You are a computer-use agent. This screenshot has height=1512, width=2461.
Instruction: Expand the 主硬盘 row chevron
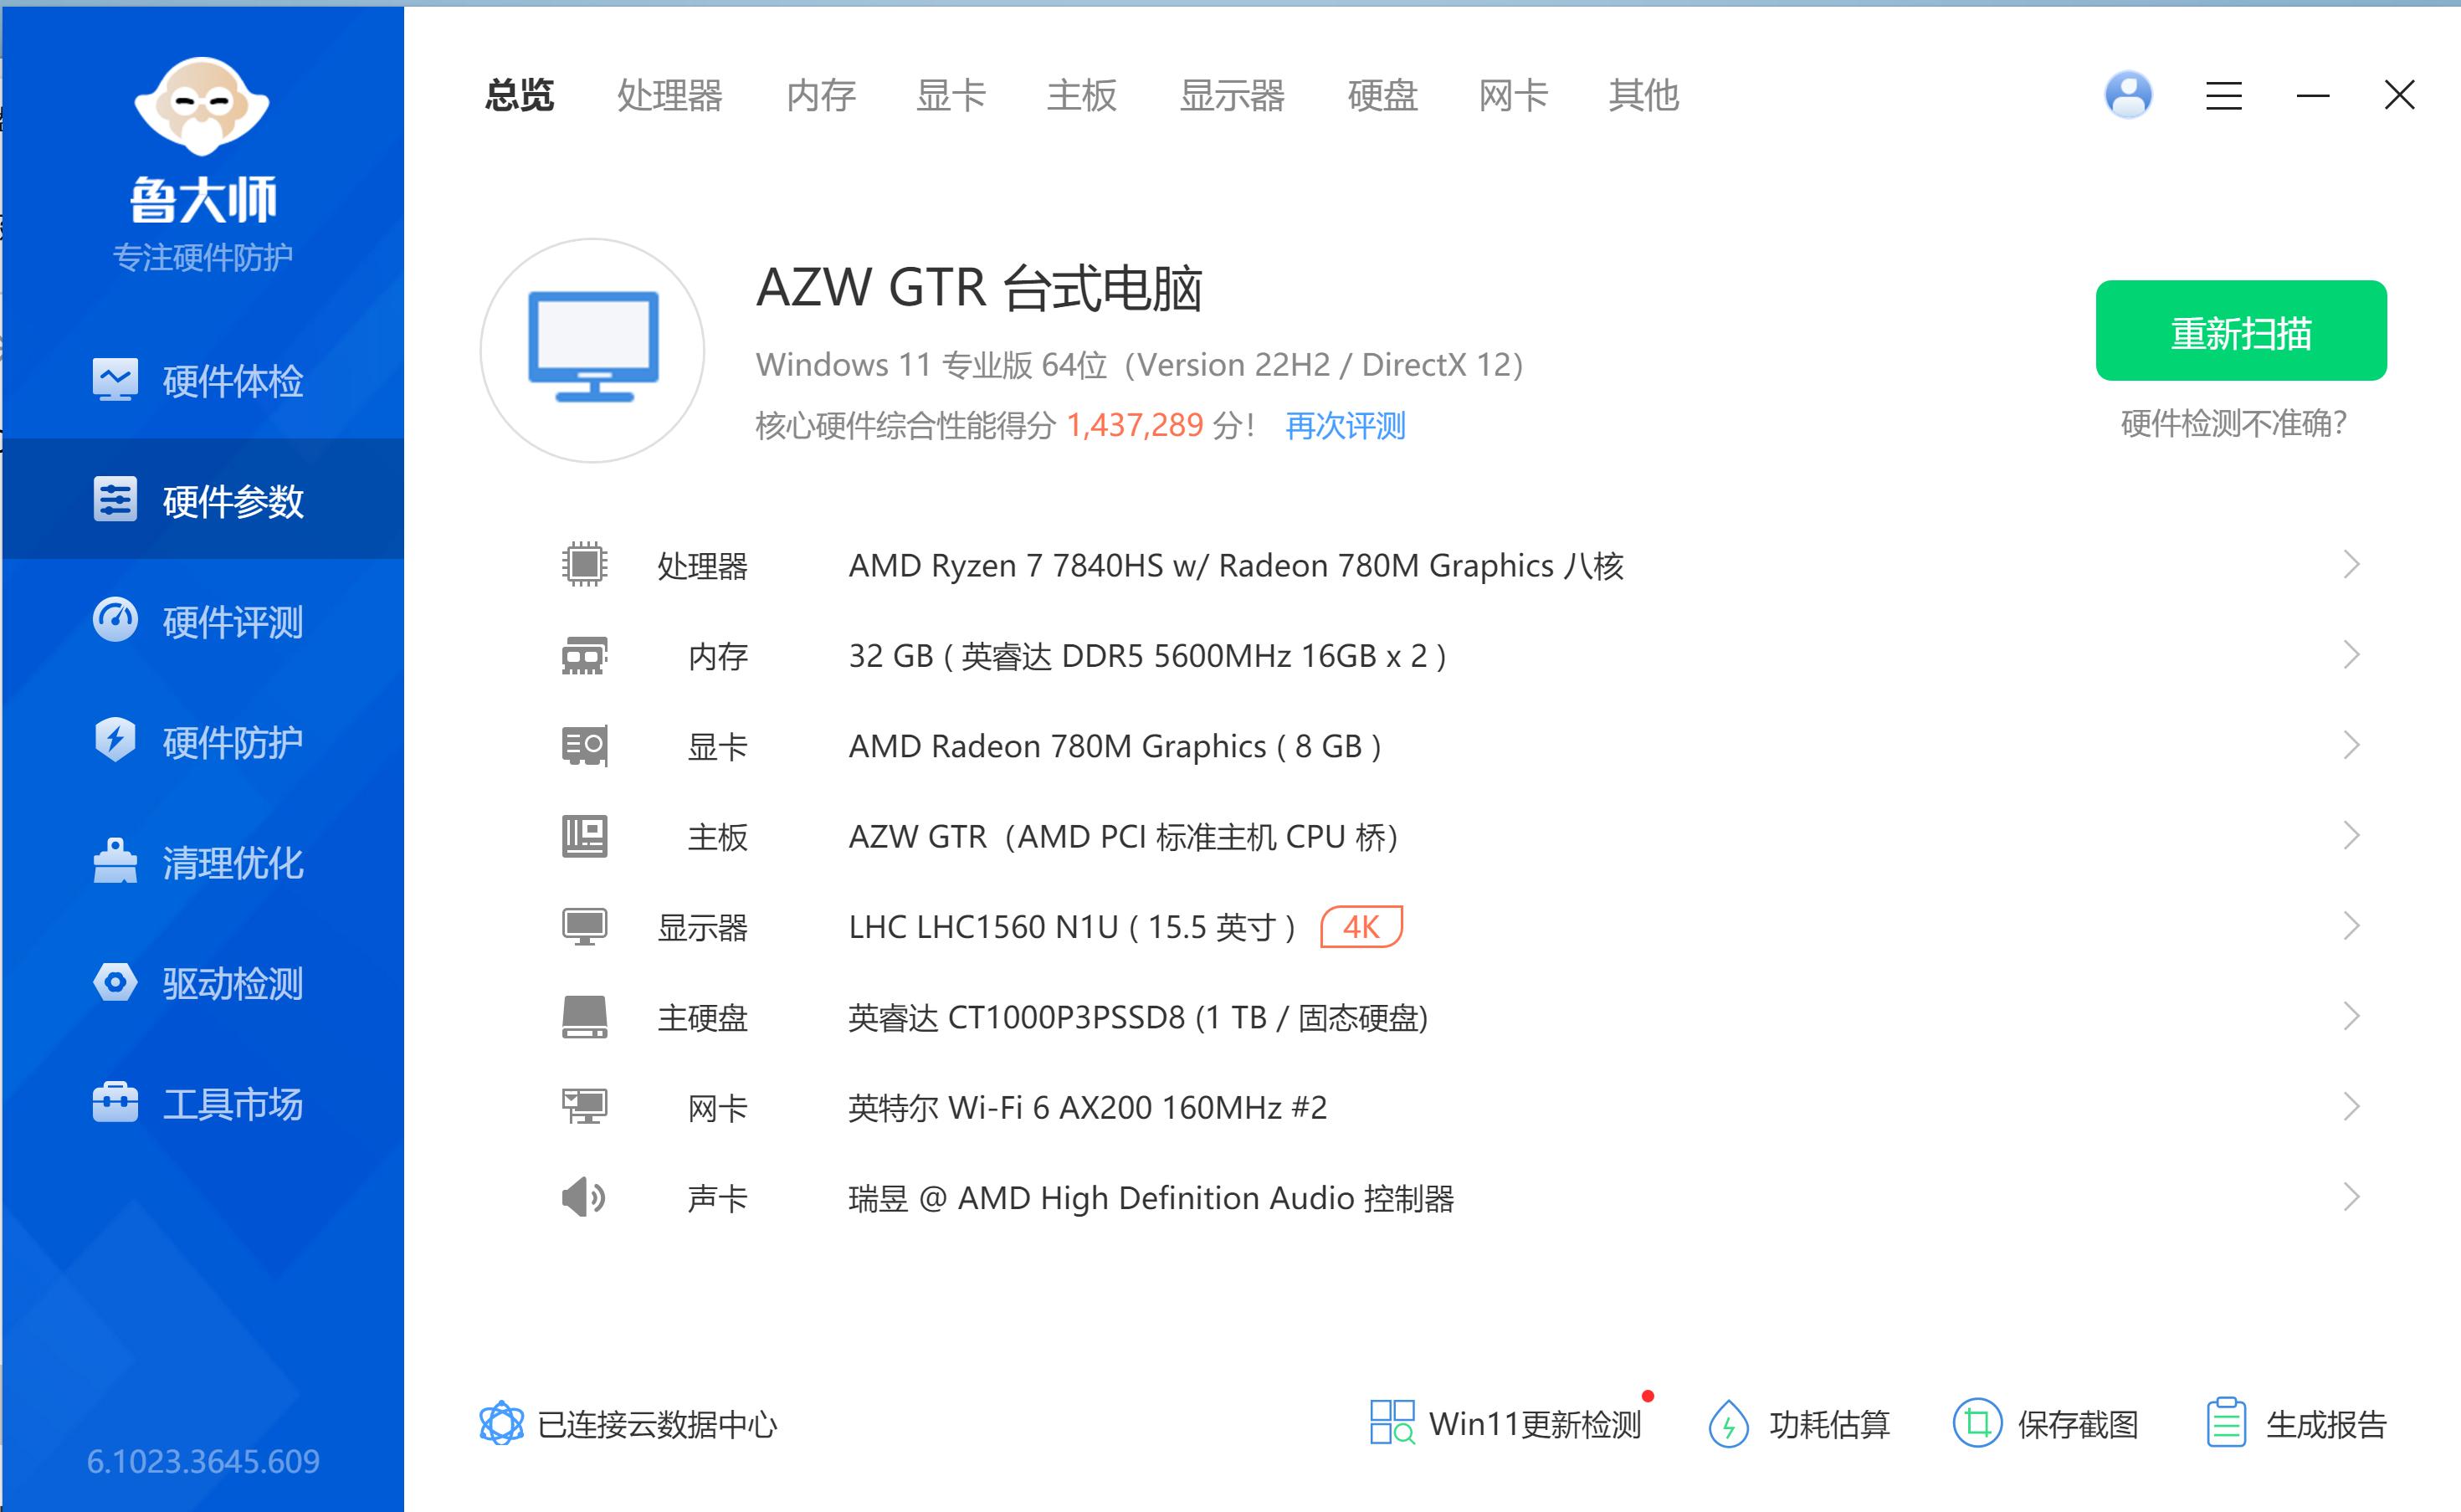pos(2351,1017)
